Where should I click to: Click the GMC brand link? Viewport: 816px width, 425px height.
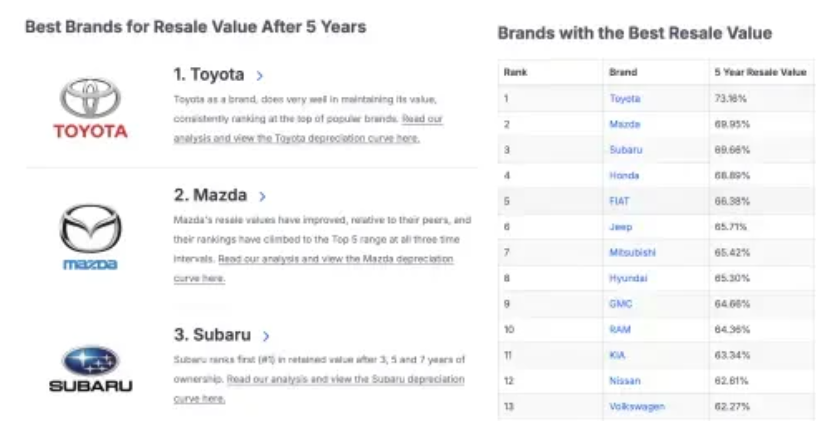[620, 304]
